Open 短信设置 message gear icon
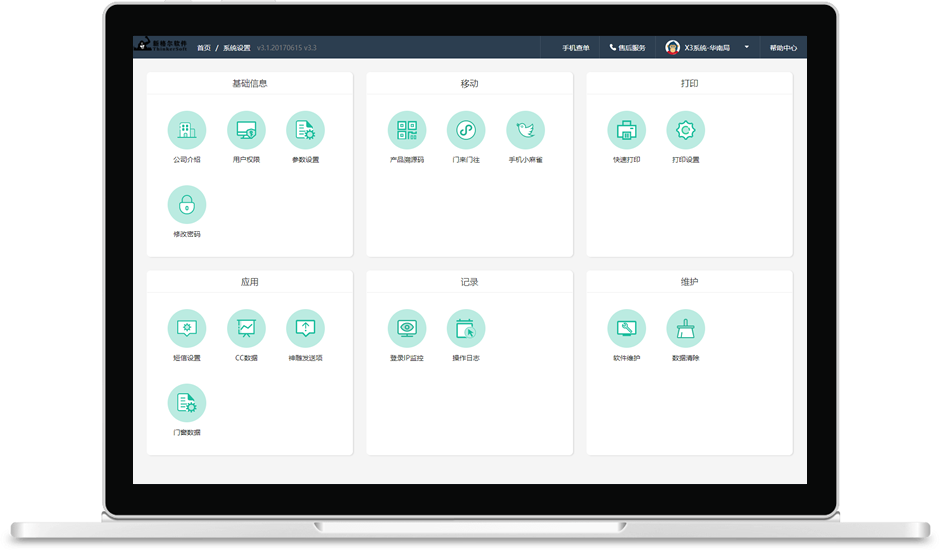Image resolution: width=940 pixels, height=550 pixels. tap(186, 328)
